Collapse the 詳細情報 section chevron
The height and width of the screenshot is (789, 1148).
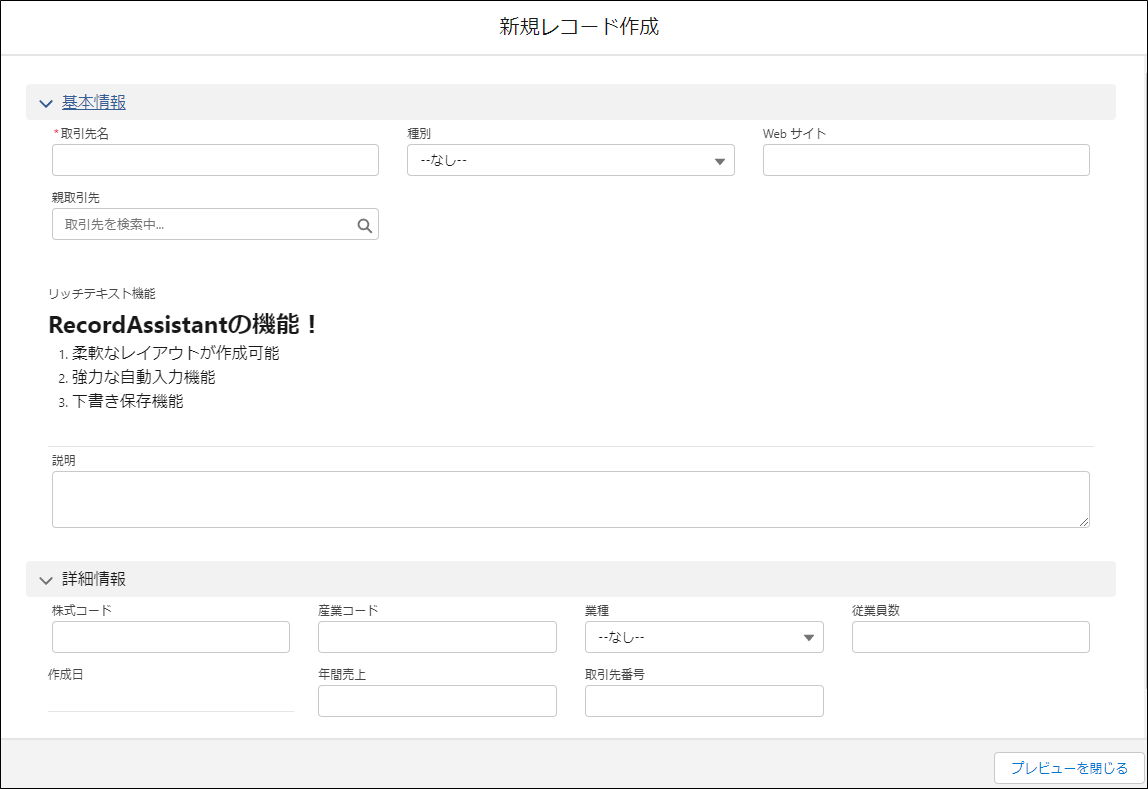click(x=46, y=580)
